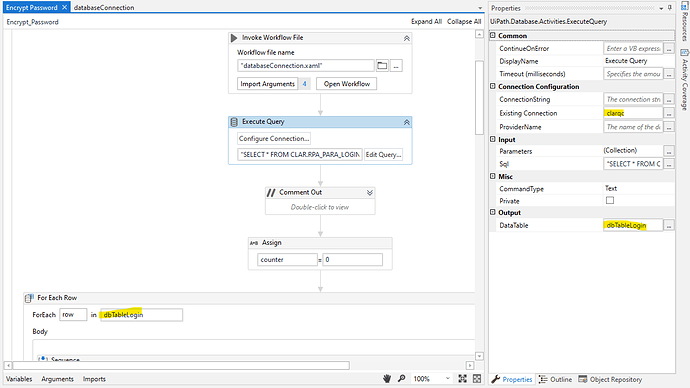Browse for workflow file with folder icon
690x388 pixels.
pos(382,66)
